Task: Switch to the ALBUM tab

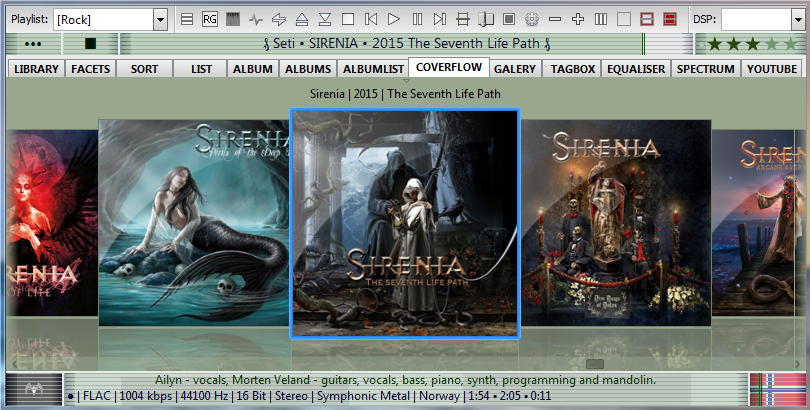Action: point(253,69)
